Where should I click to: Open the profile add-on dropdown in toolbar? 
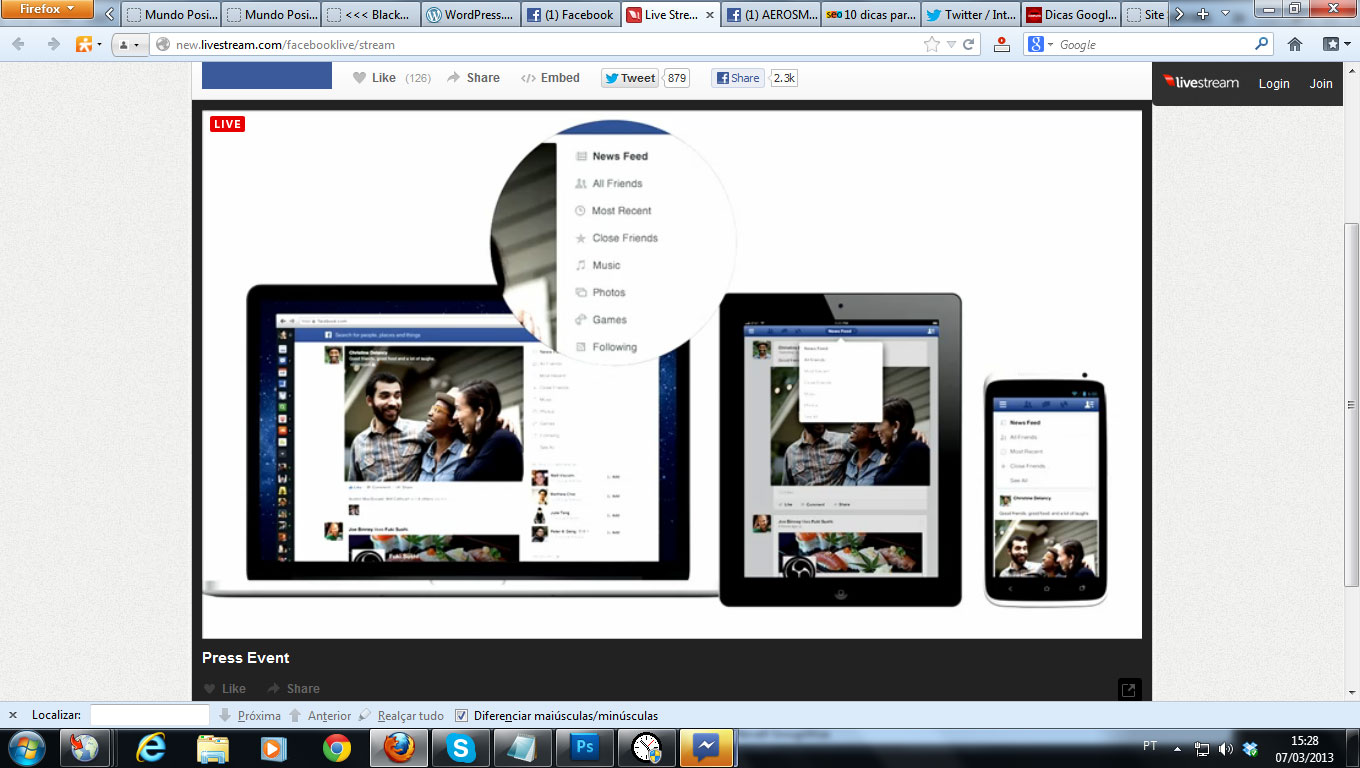(x=129, y=45)
